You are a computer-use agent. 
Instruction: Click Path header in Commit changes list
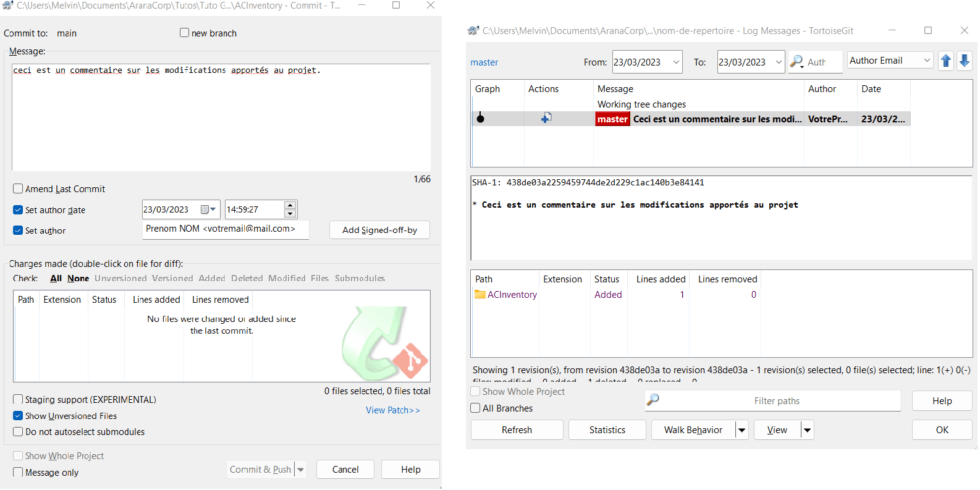pyautogui.click(x=26, y=299)
